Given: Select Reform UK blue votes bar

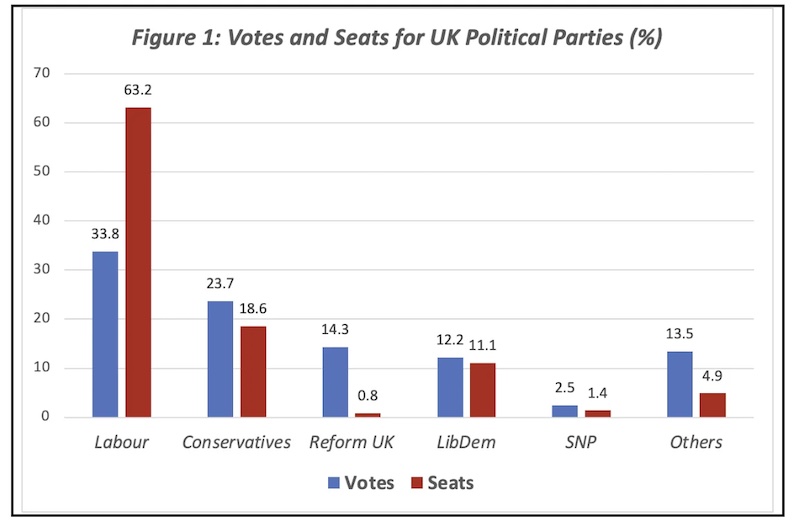Looking at the screenshot, I should (335, 382).
